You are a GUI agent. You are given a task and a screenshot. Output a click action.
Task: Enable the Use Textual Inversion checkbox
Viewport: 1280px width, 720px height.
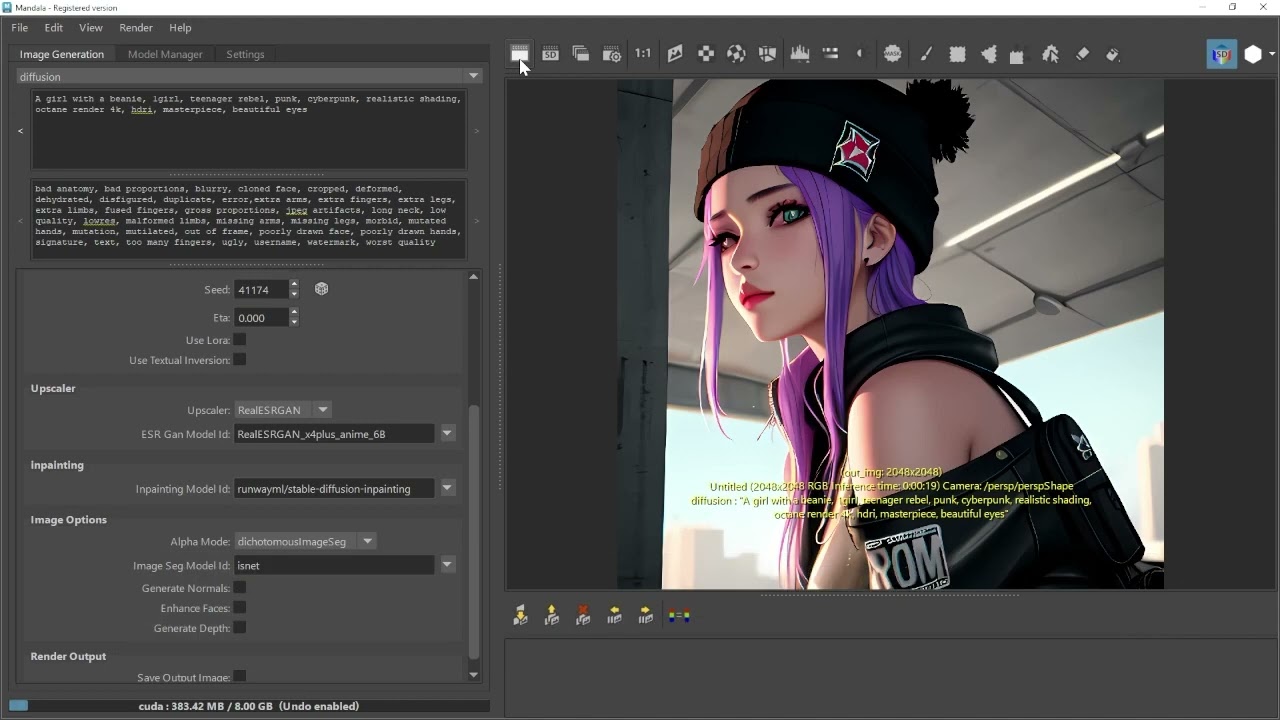pyautogui.click(x=240, y=360)
